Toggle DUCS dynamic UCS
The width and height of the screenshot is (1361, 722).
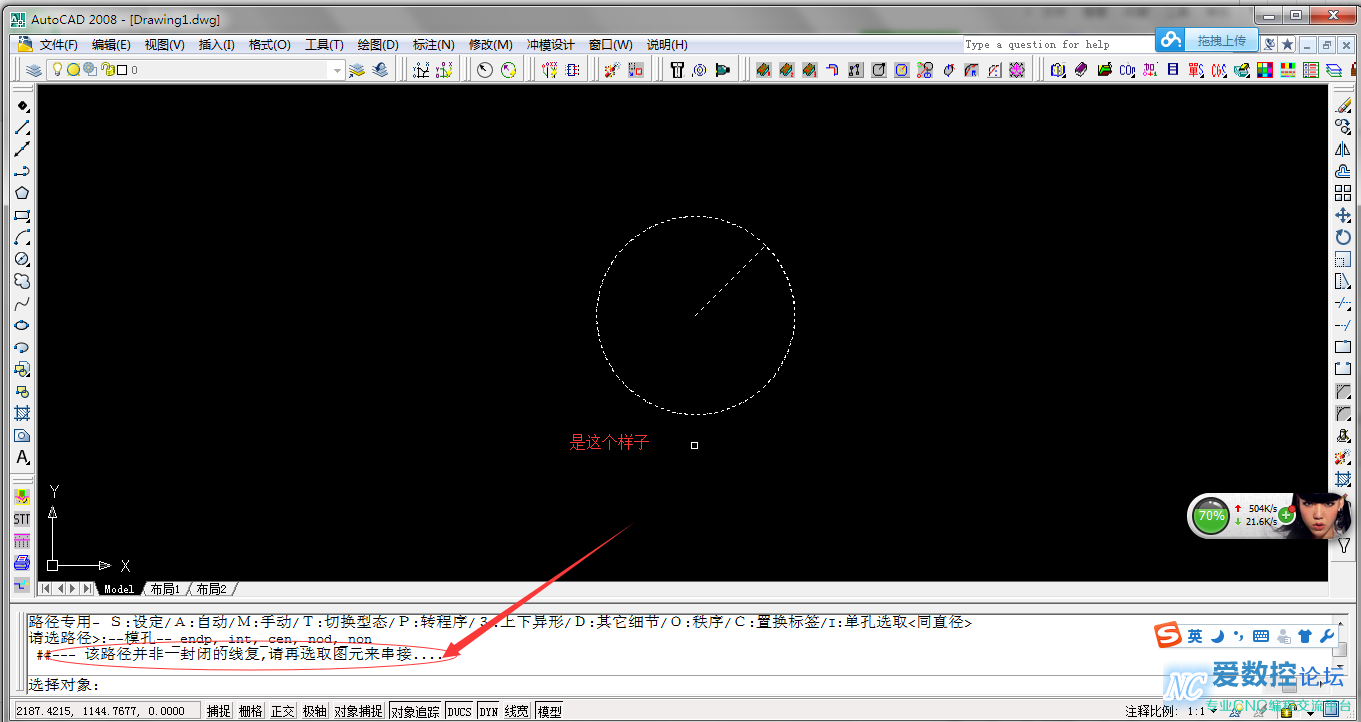coord(459,711)
